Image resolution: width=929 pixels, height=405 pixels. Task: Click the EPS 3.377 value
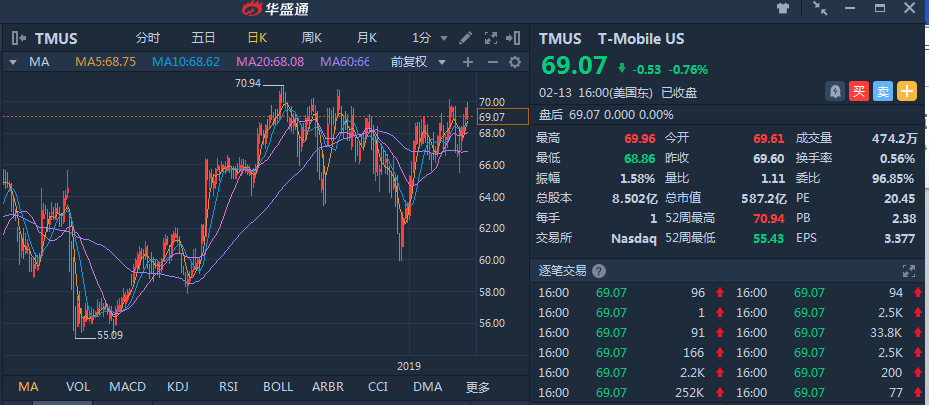(899, 238)
